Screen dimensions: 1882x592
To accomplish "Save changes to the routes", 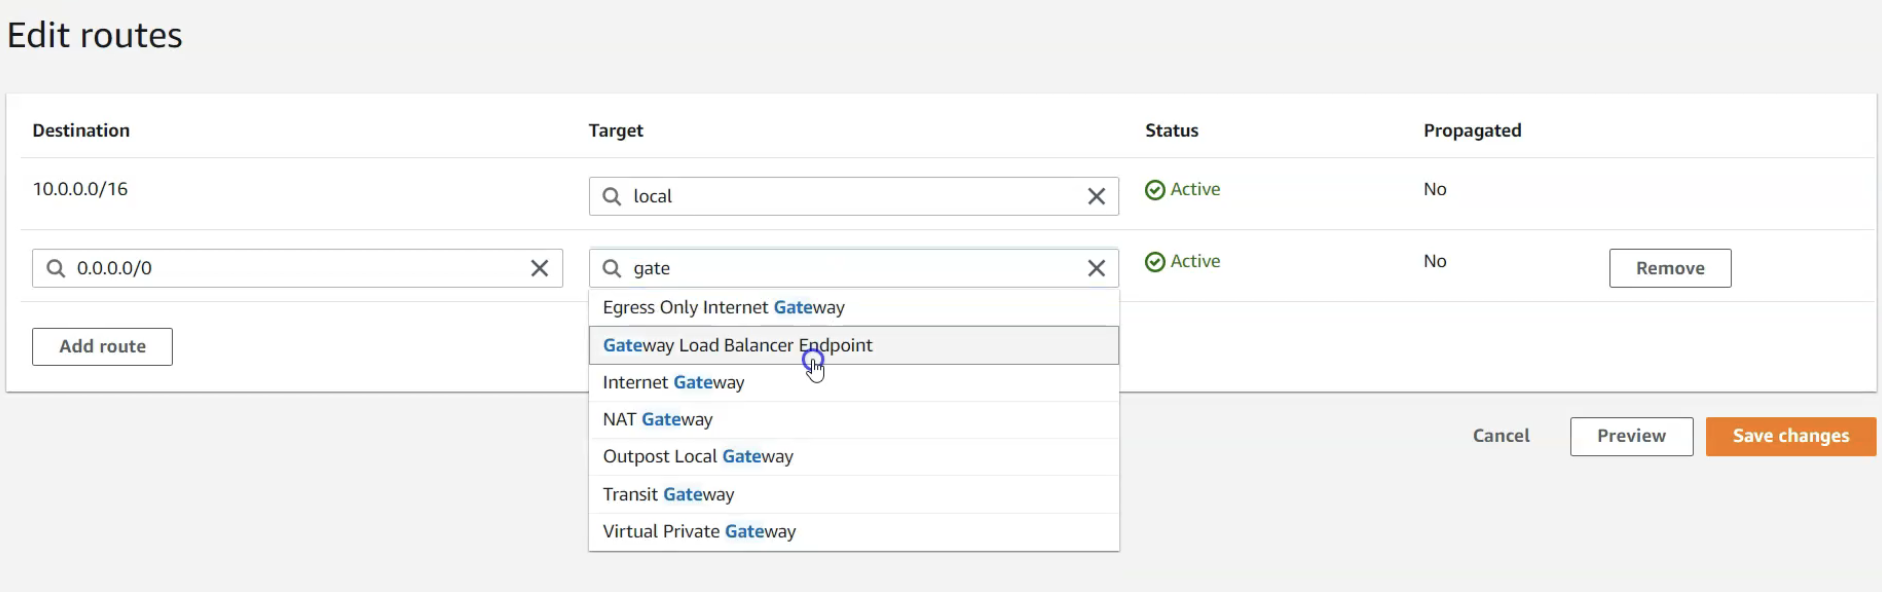I will [x=1790, y=436].
